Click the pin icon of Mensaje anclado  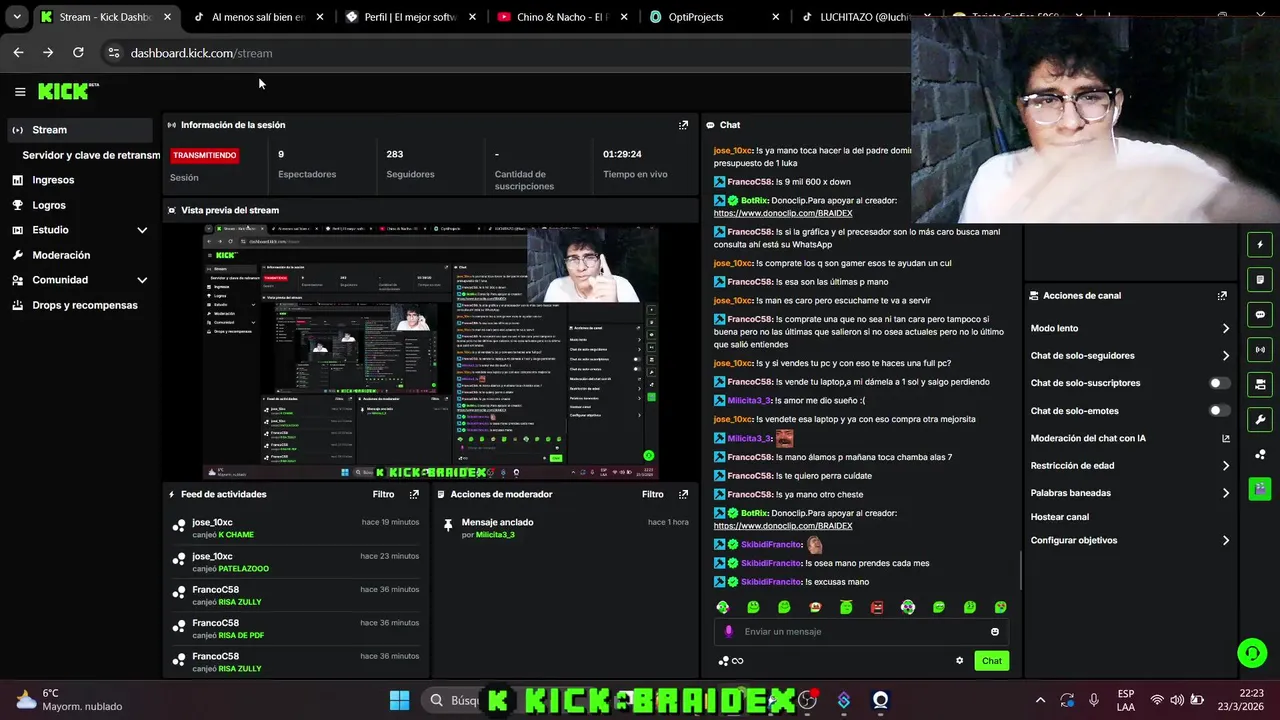pyautogui.click(x=448, y=524)
